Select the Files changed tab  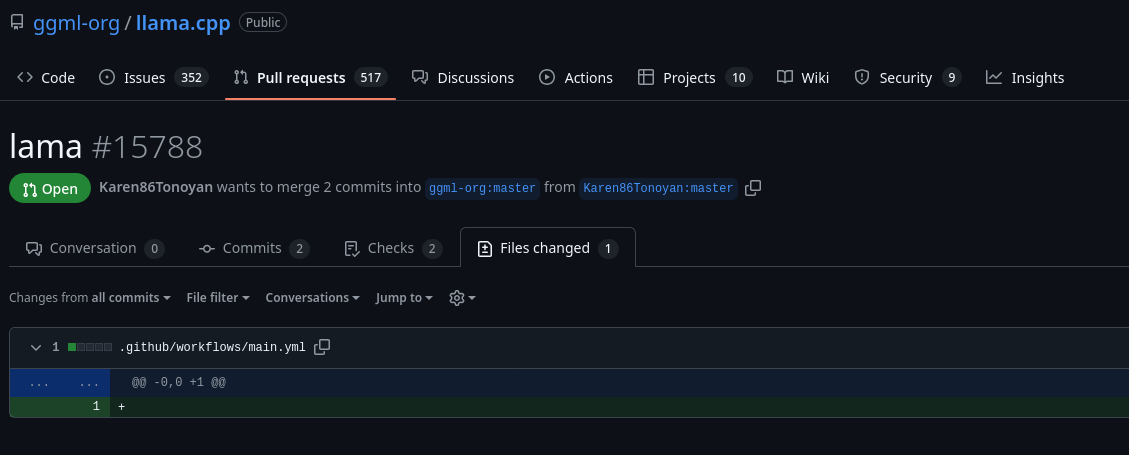(548, 248)
